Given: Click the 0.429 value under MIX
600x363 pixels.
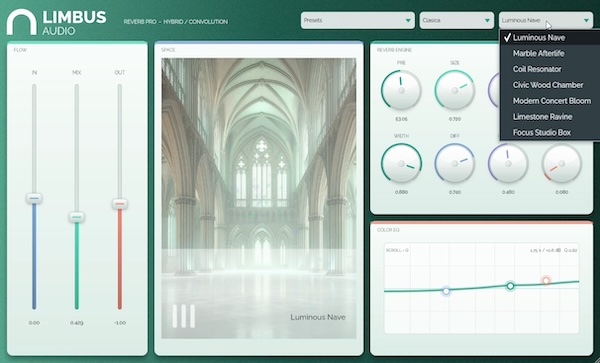Looking at the screenshot, I should 77,323.
